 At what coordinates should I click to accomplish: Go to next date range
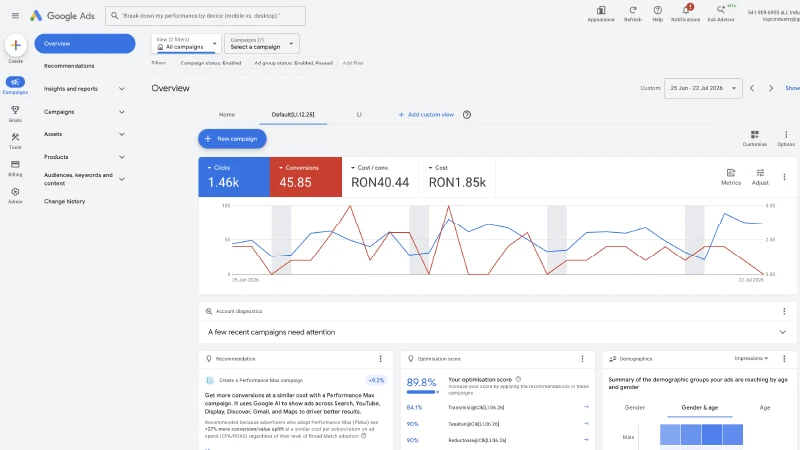click(771, 88)
